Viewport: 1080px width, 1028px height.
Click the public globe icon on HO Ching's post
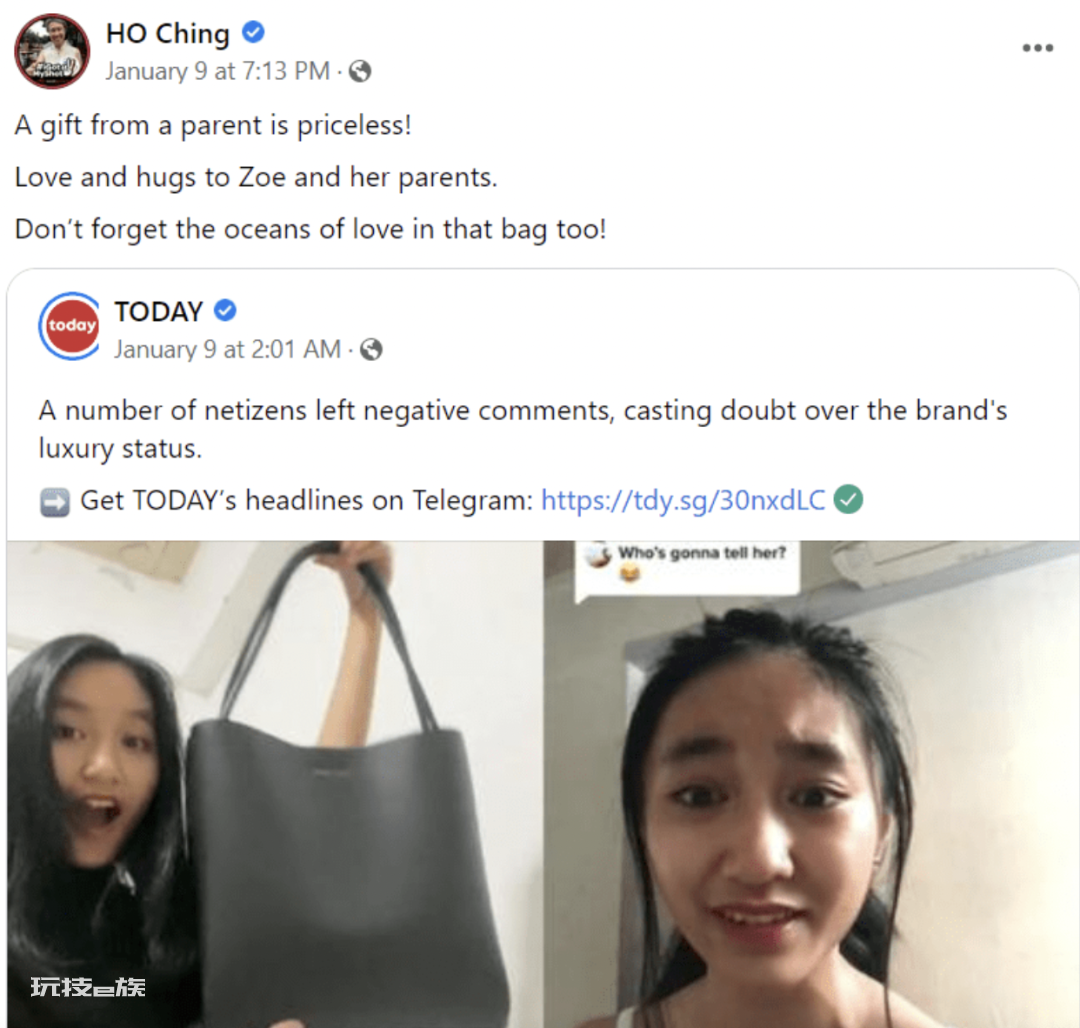(360, 71)
